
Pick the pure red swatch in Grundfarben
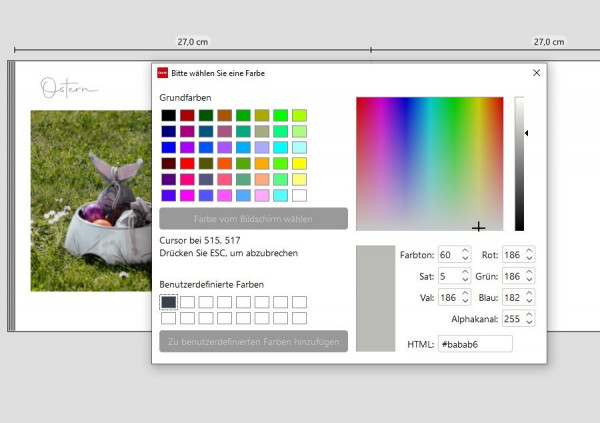point(187,163)
